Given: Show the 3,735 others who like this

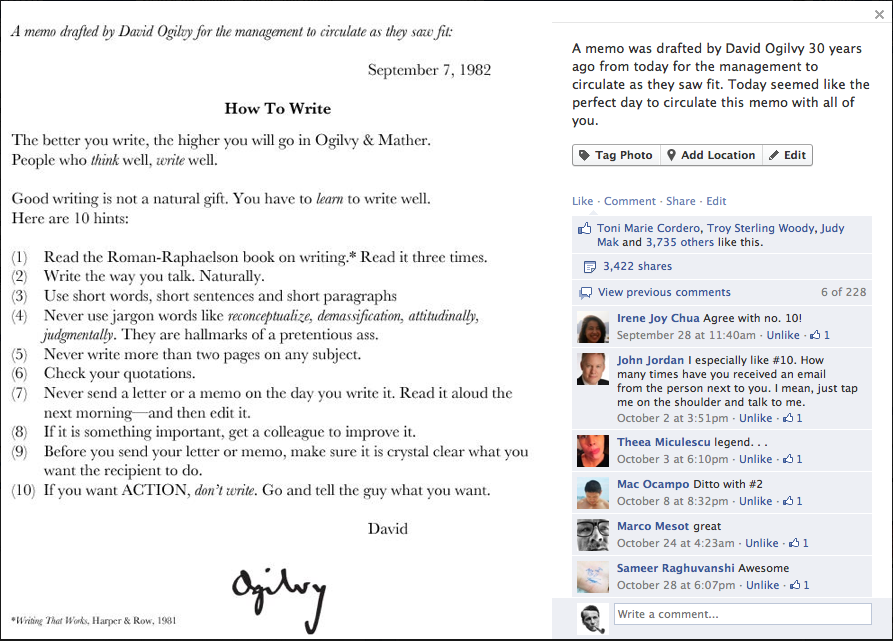Looking at the screenshot, I should (679, 242).
